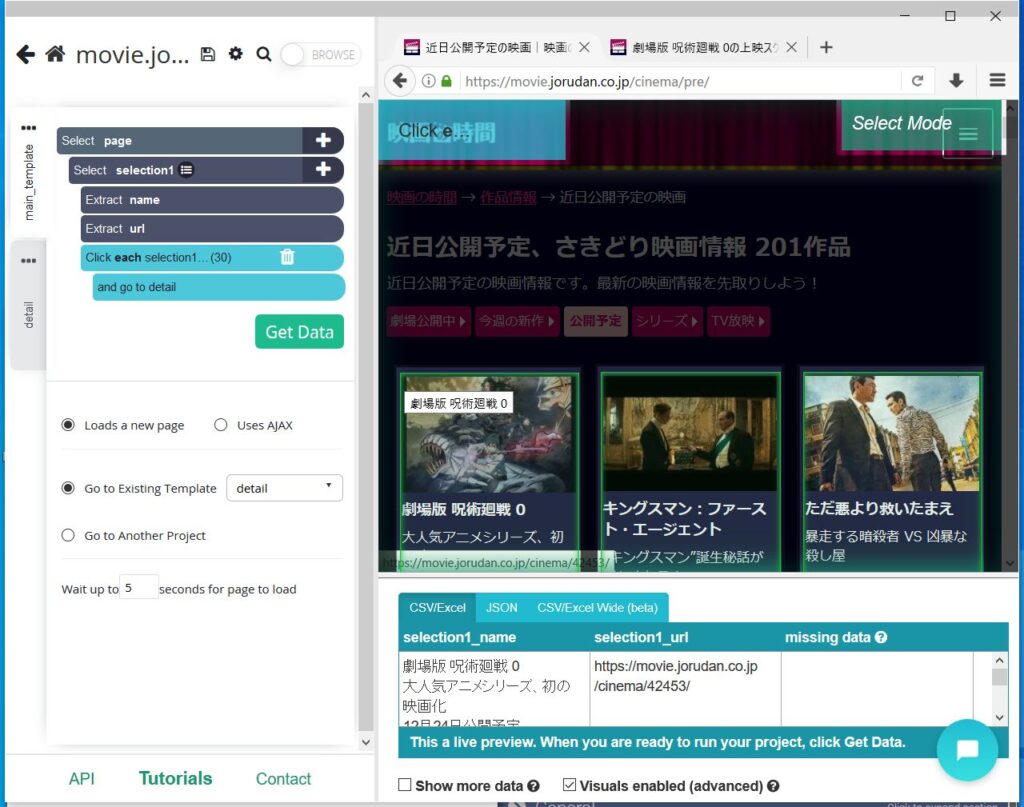This screenshot has width=1024, height=807.
Task: Click the ただ悪より救いたまえ movie thumbnail
Action: (x=892, y=434)
